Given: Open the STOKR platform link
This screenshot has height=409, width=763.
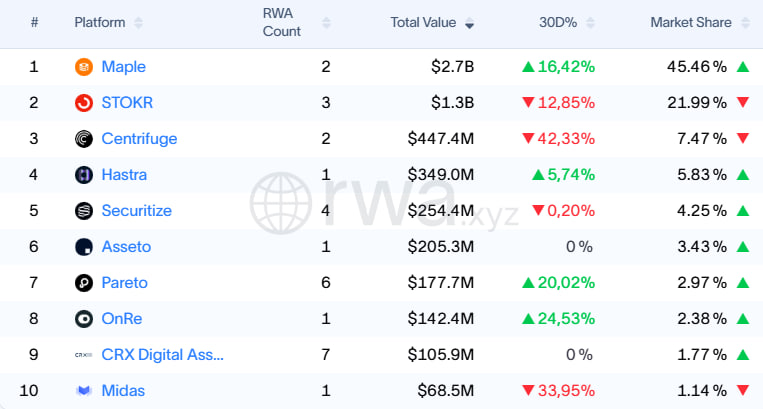Looking at the screenshot, I should pyautogui.click(x=127, y=103).
